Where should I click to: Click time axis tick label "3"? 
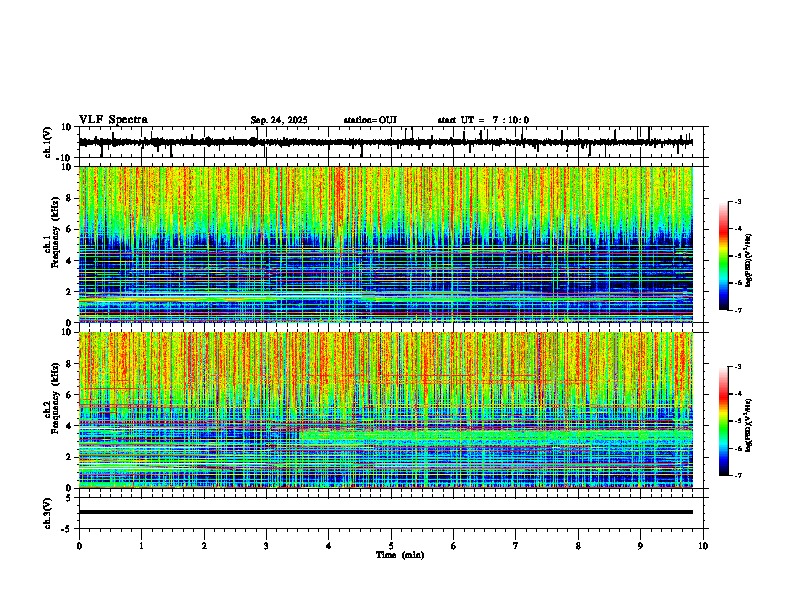point(266,546)
